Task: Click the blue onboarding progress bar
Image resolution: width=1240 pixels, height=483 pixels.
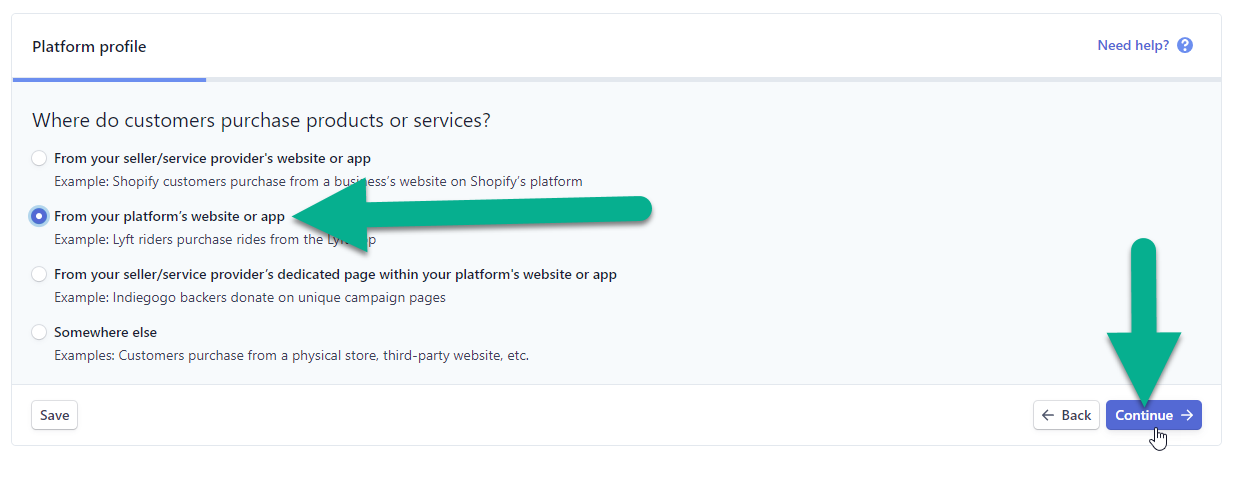Action: pos(109,79)
